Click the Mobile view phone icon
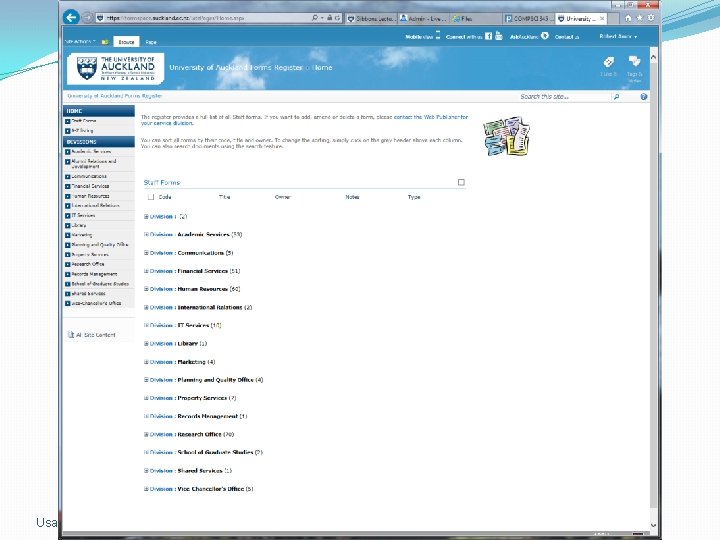 tap(438, 35)
